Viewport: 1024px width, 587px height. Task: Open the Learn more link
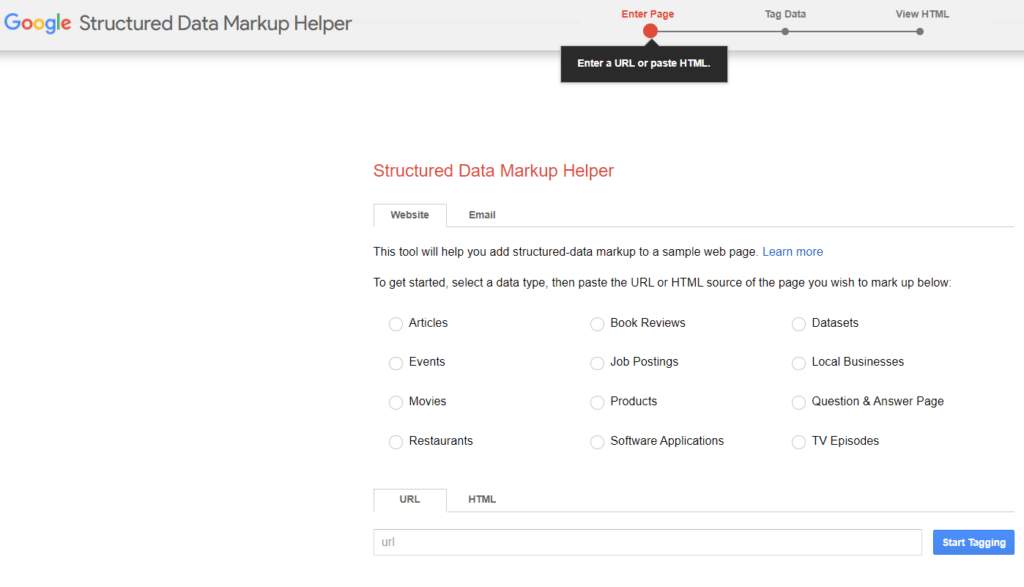[x=792, y=251]
